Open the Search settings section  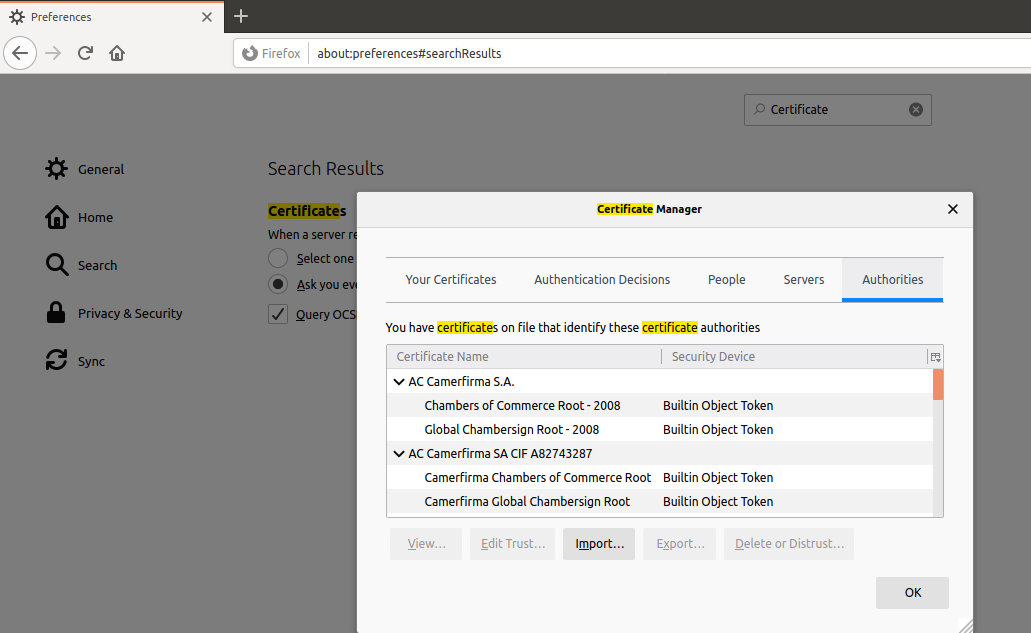point(100,265)
